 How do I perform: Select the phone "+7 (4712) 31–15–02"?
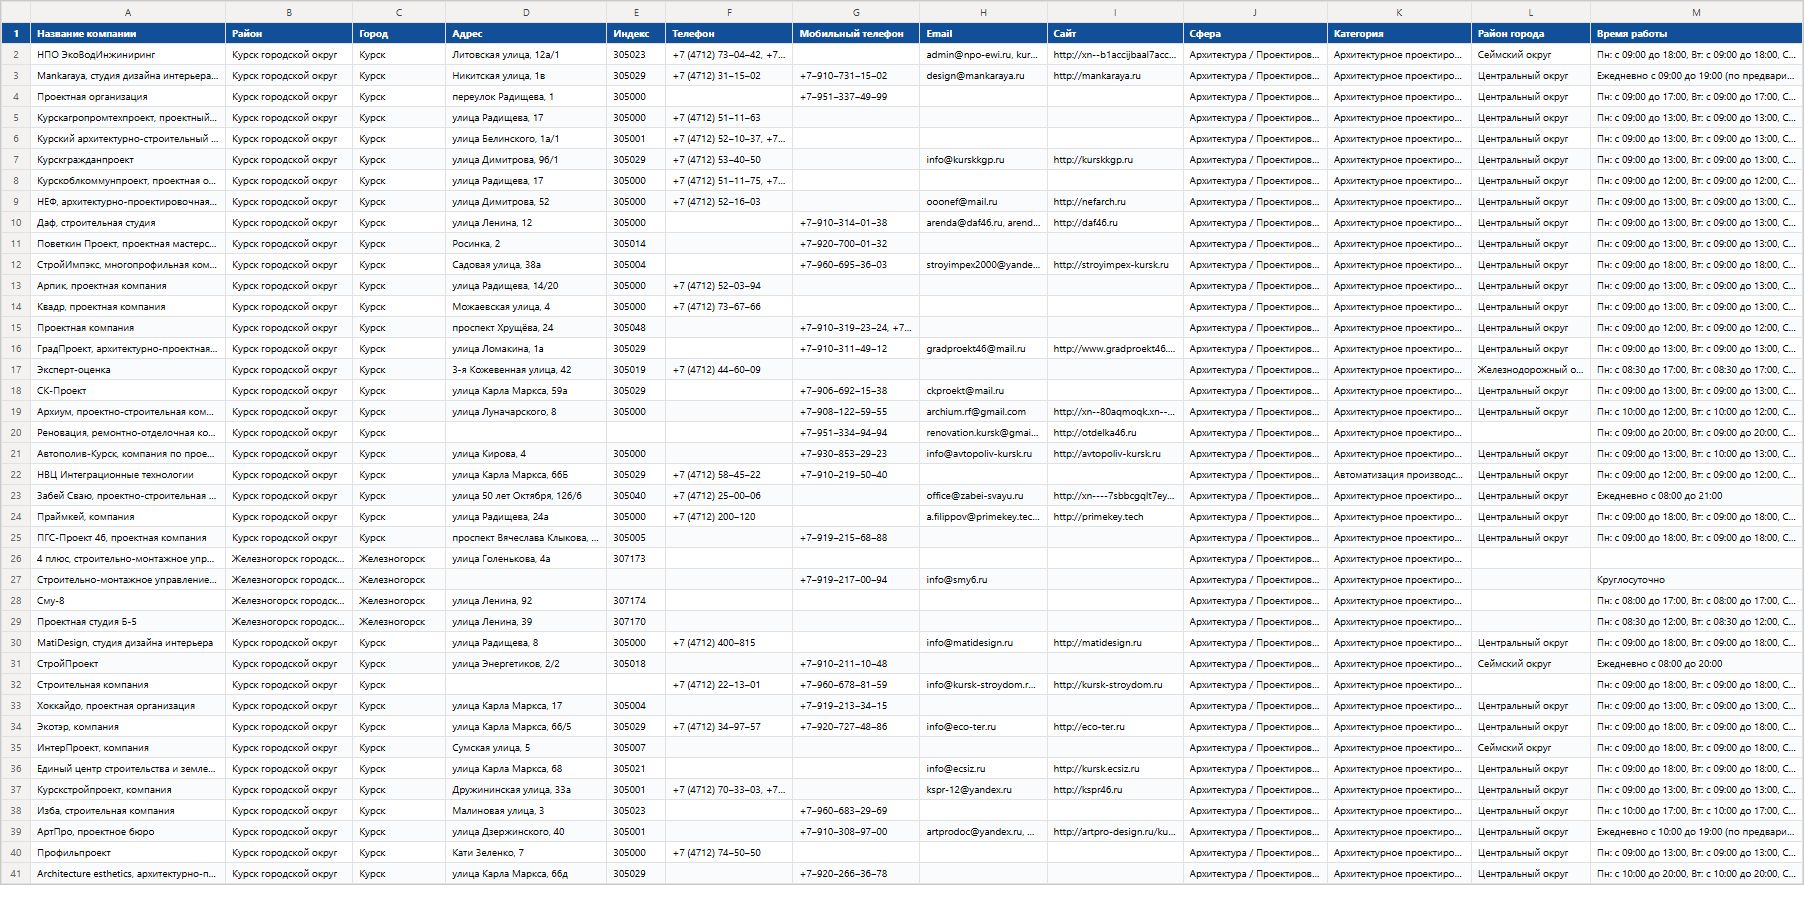coord(729,76)
